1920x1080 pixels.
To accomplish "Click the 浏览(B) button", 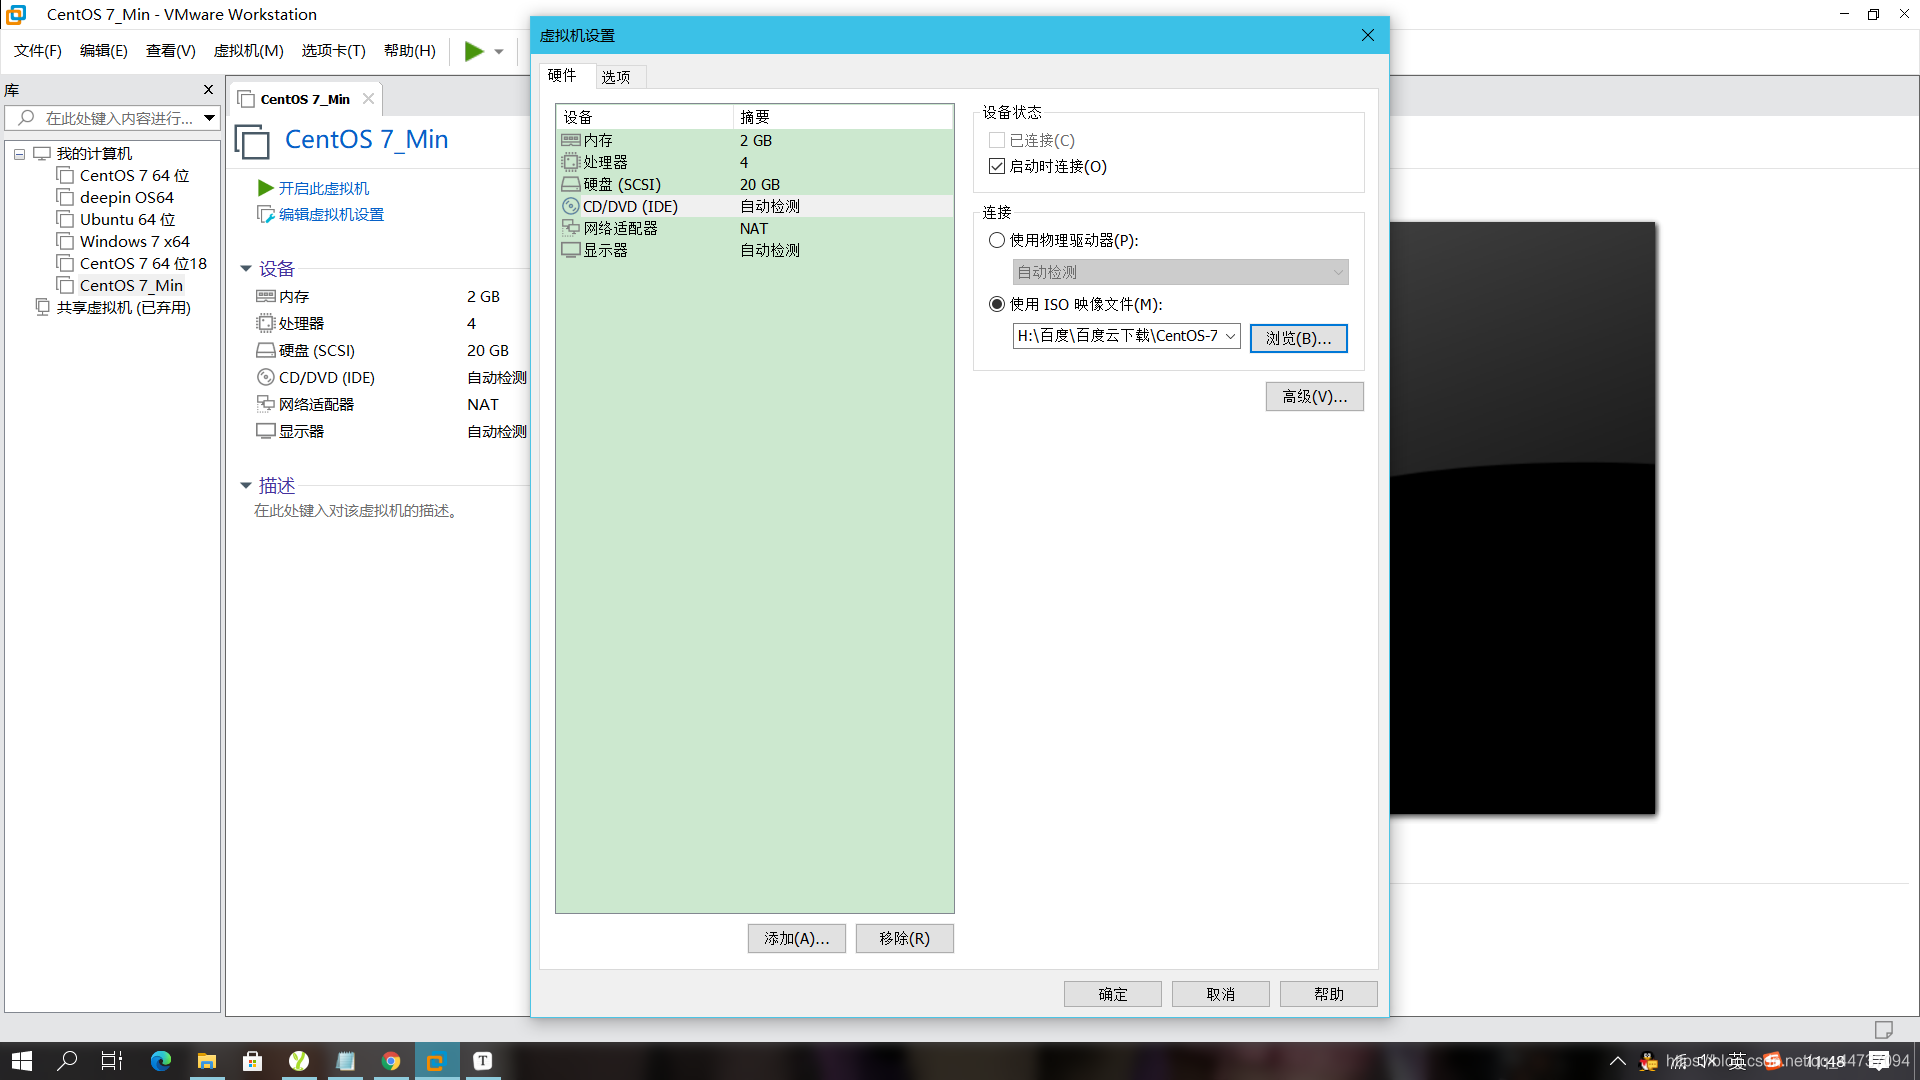I will click(1298, 338).
